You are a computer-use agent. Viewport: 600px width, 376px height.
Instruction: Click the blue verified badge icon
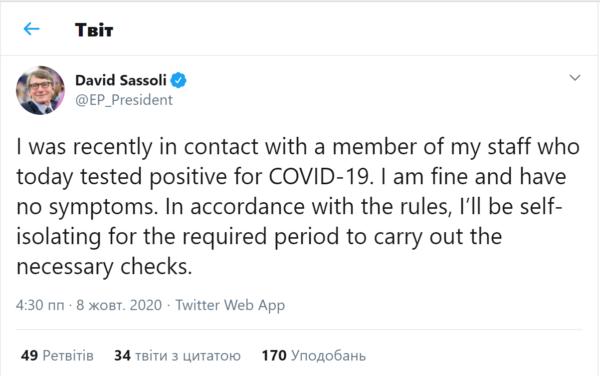coord(178,80)
